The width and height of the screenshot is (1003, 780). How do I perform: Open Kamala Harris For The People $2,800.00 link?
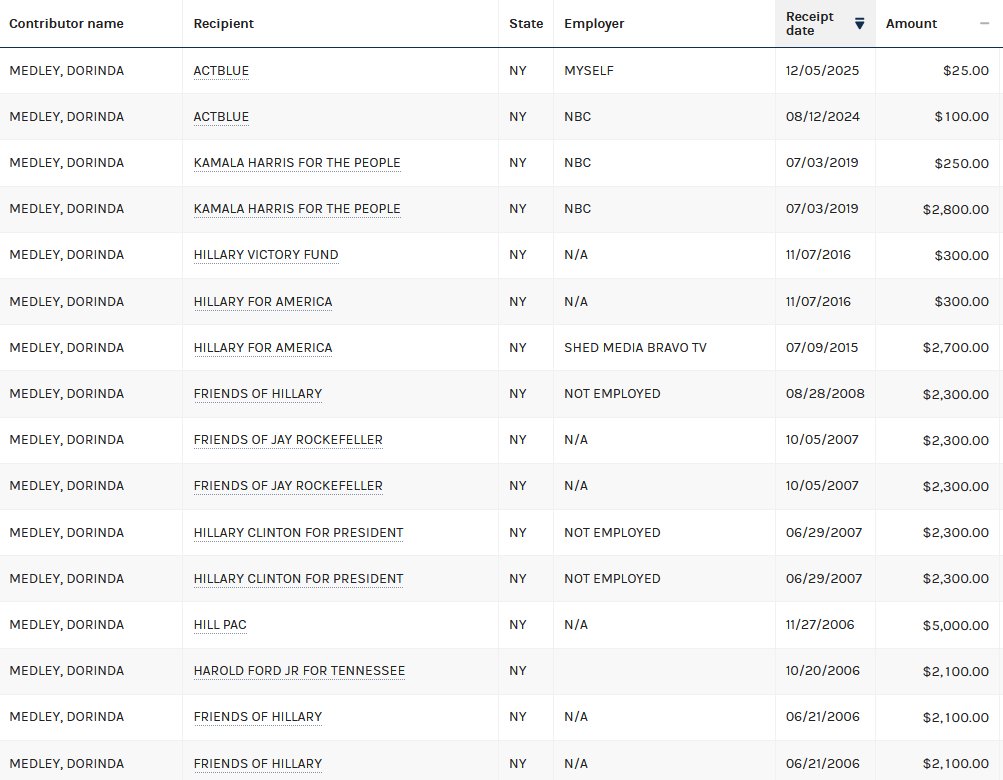297,209
